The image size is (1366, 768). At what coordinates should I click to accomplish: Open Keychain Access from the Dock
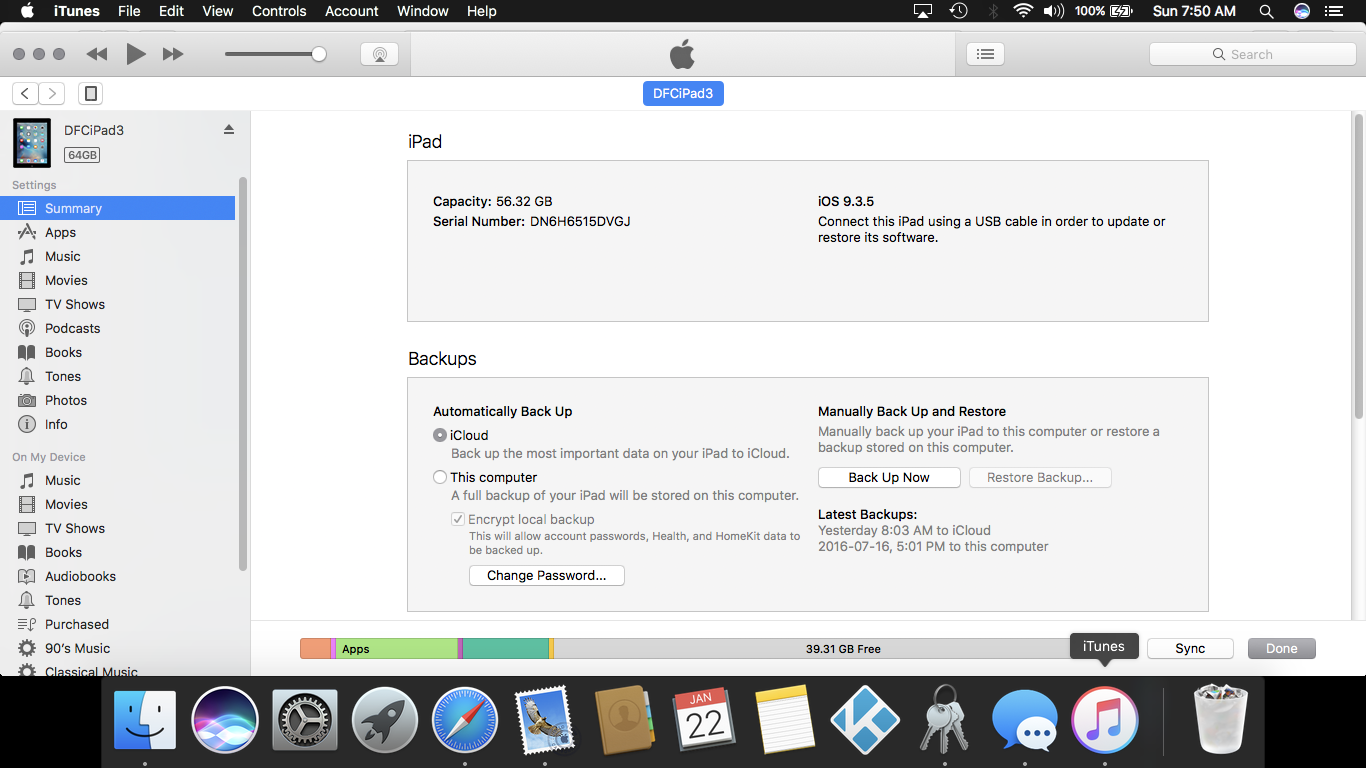[x=945, y=720]
